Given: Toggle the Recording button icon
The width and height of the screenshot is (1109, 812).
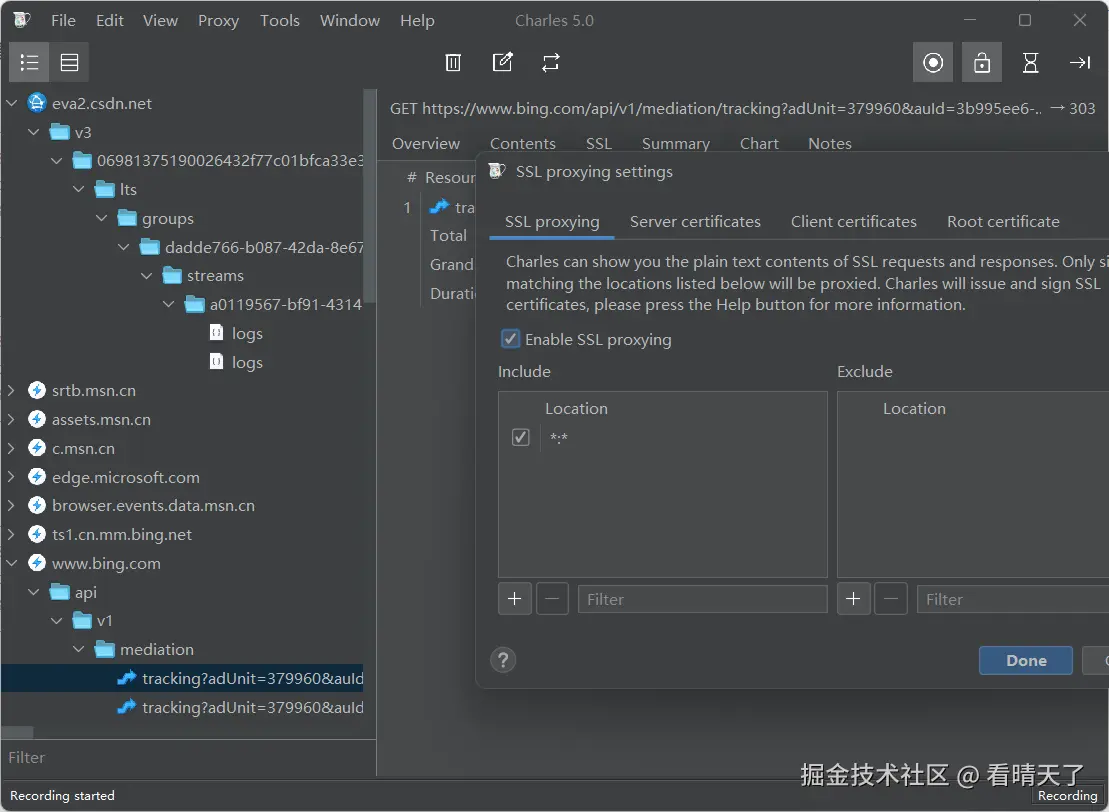Looking at the screenshot, I should pyautogui.click(x=933, y=62).
